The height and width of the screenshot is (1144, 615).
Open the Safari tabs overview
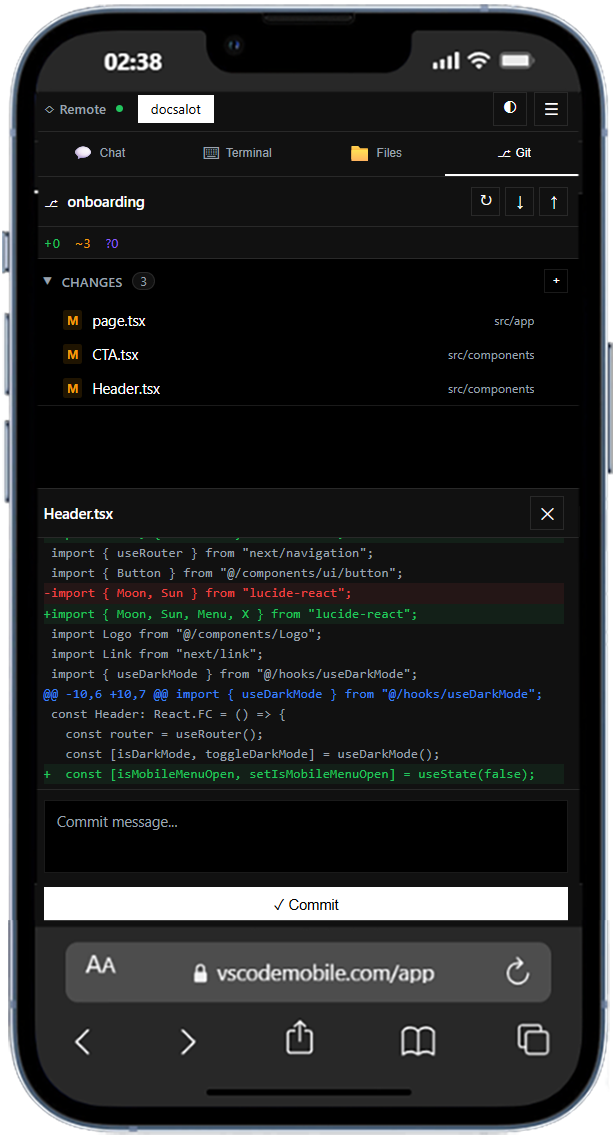533,1041
